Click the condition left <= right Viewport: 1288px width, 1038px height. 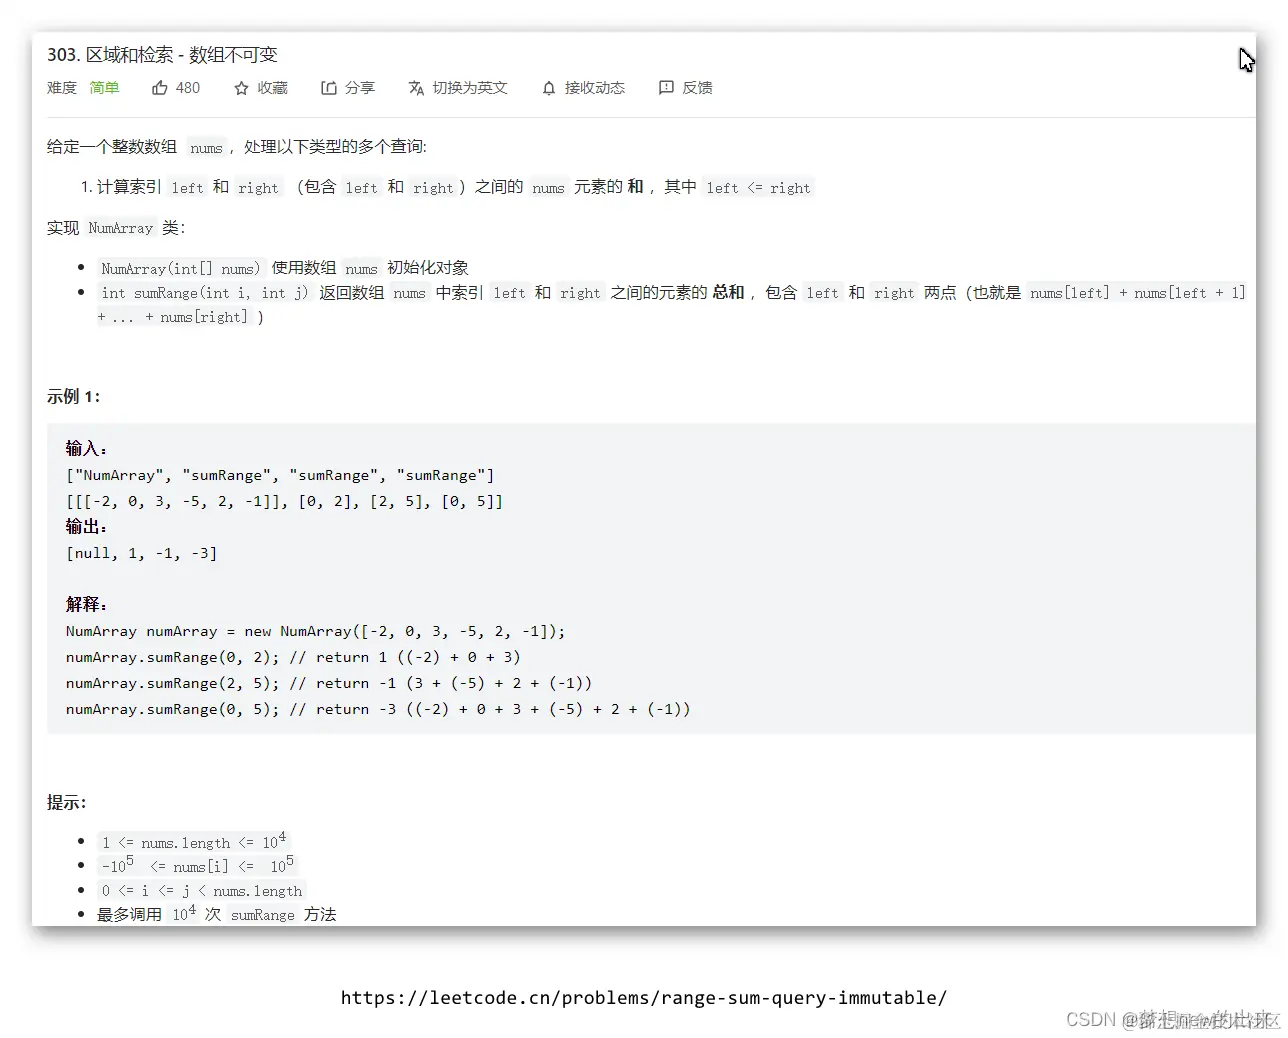coord(758,187)
